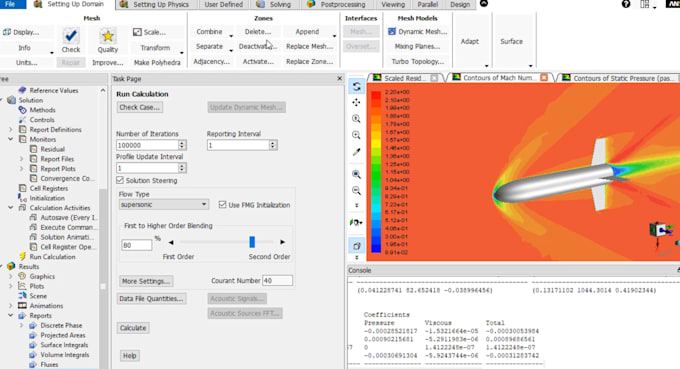Click the blending slider handle
This screenshot has height=369, width=680.
252,242
